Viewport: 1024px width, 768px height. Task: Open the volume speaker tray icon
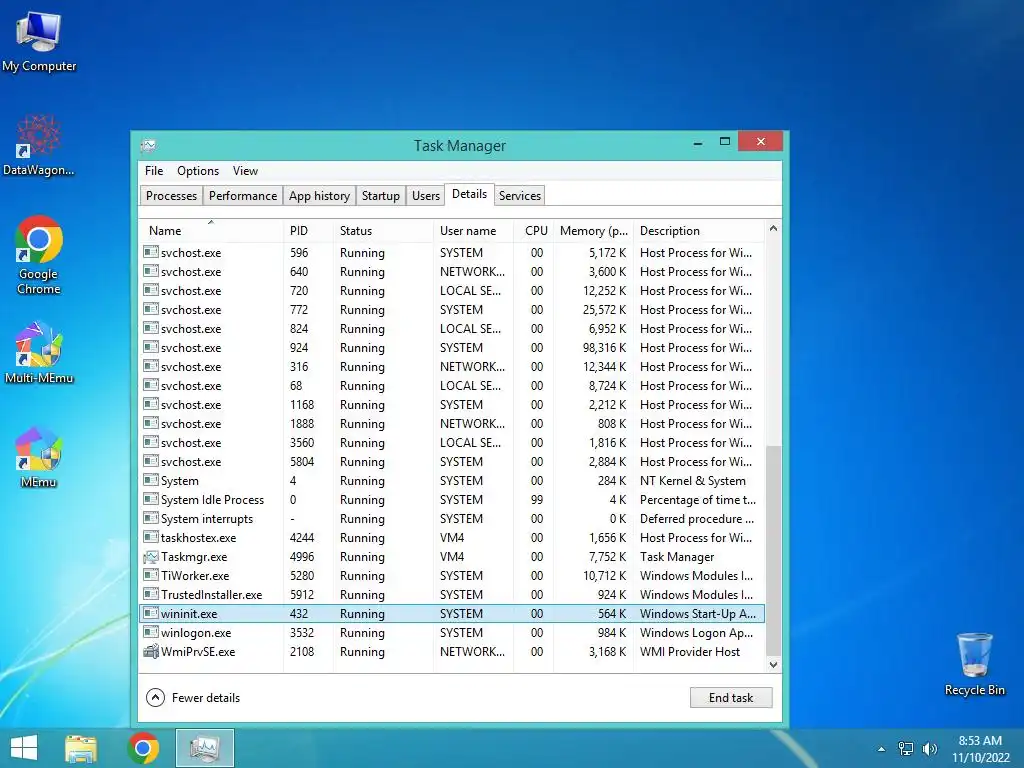(929, 749)
